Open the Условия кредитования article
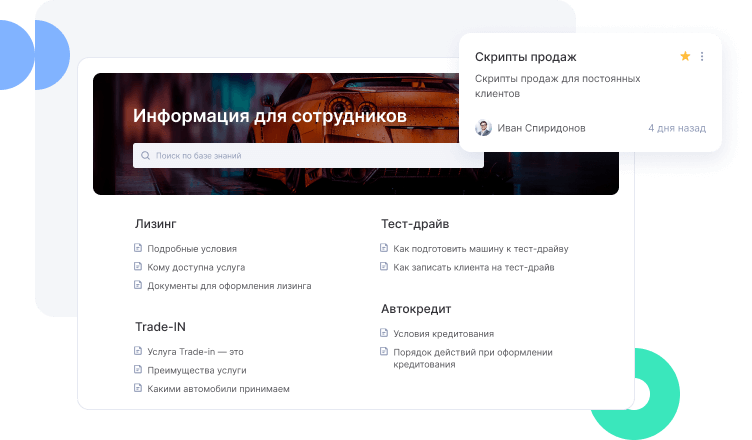 pyautogui.click(x=444, y=333)
